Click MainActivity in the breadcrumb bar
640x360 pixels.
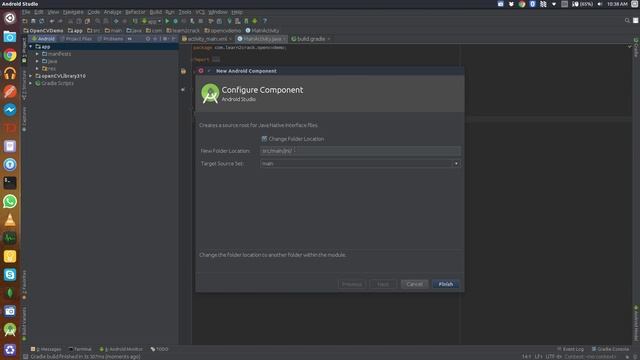click(x=262, y=31)
